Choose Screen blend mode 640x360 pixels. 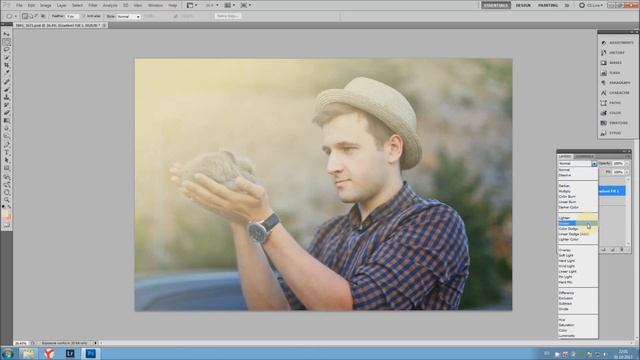578,223
